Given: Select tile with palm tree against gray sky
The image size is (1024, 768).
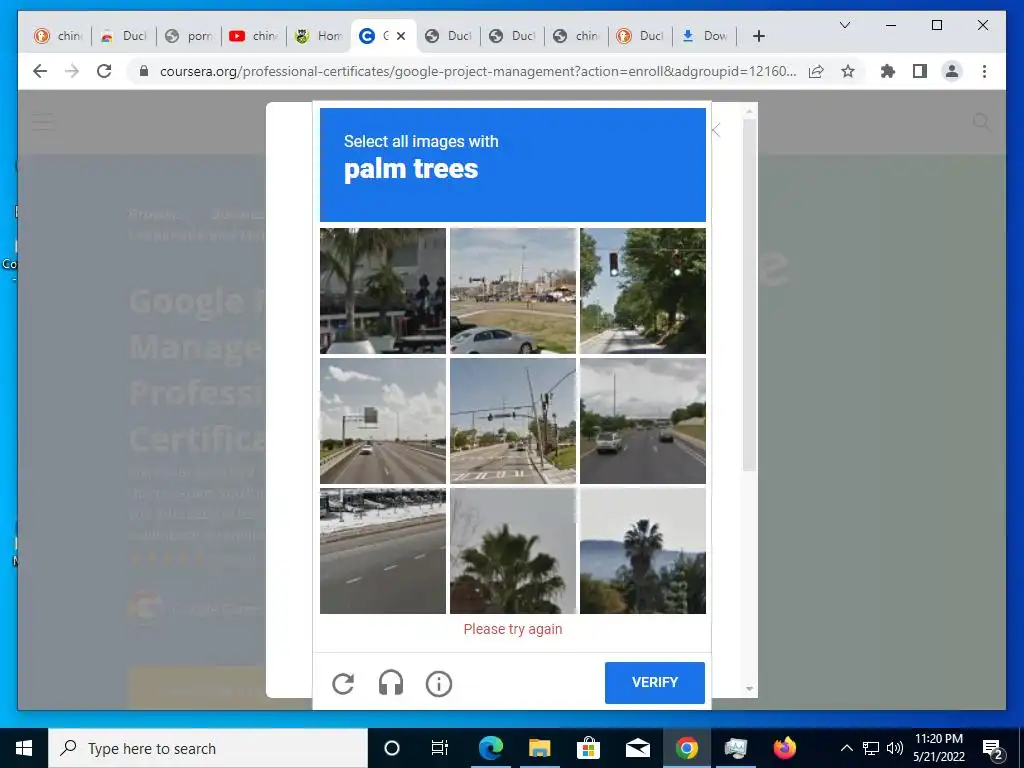Looking at the screenshot, I should (x=513, y=551).
